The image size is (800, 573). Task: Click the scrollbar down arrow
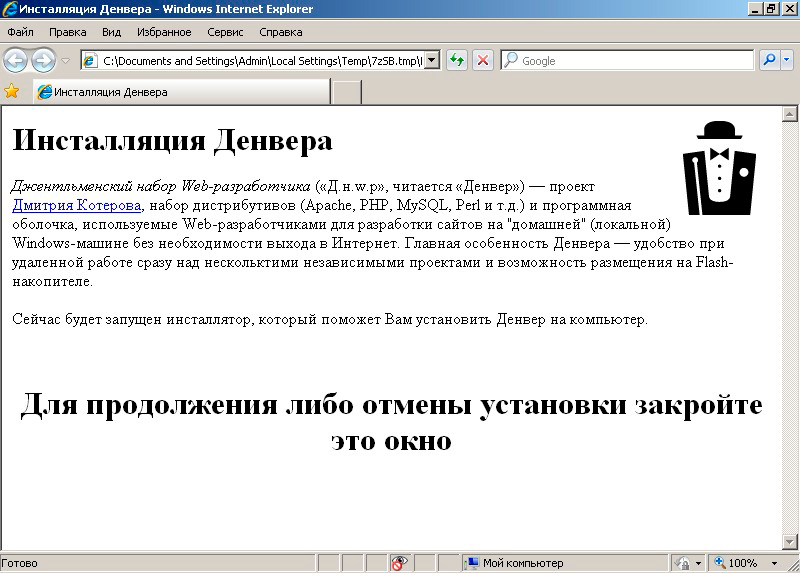coord(789,541)
